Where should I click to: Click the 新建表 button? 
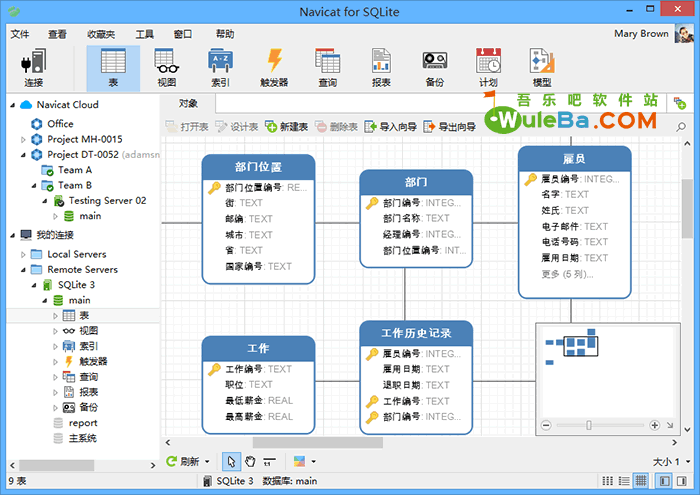pos(287,127)
